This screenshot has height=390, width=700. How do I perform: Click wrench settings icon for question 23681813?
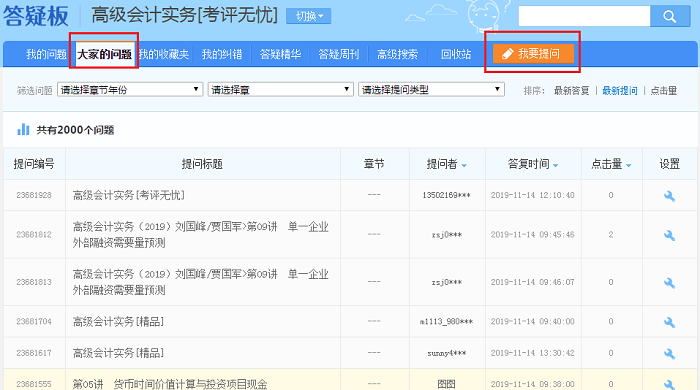[x=669, y=282]
